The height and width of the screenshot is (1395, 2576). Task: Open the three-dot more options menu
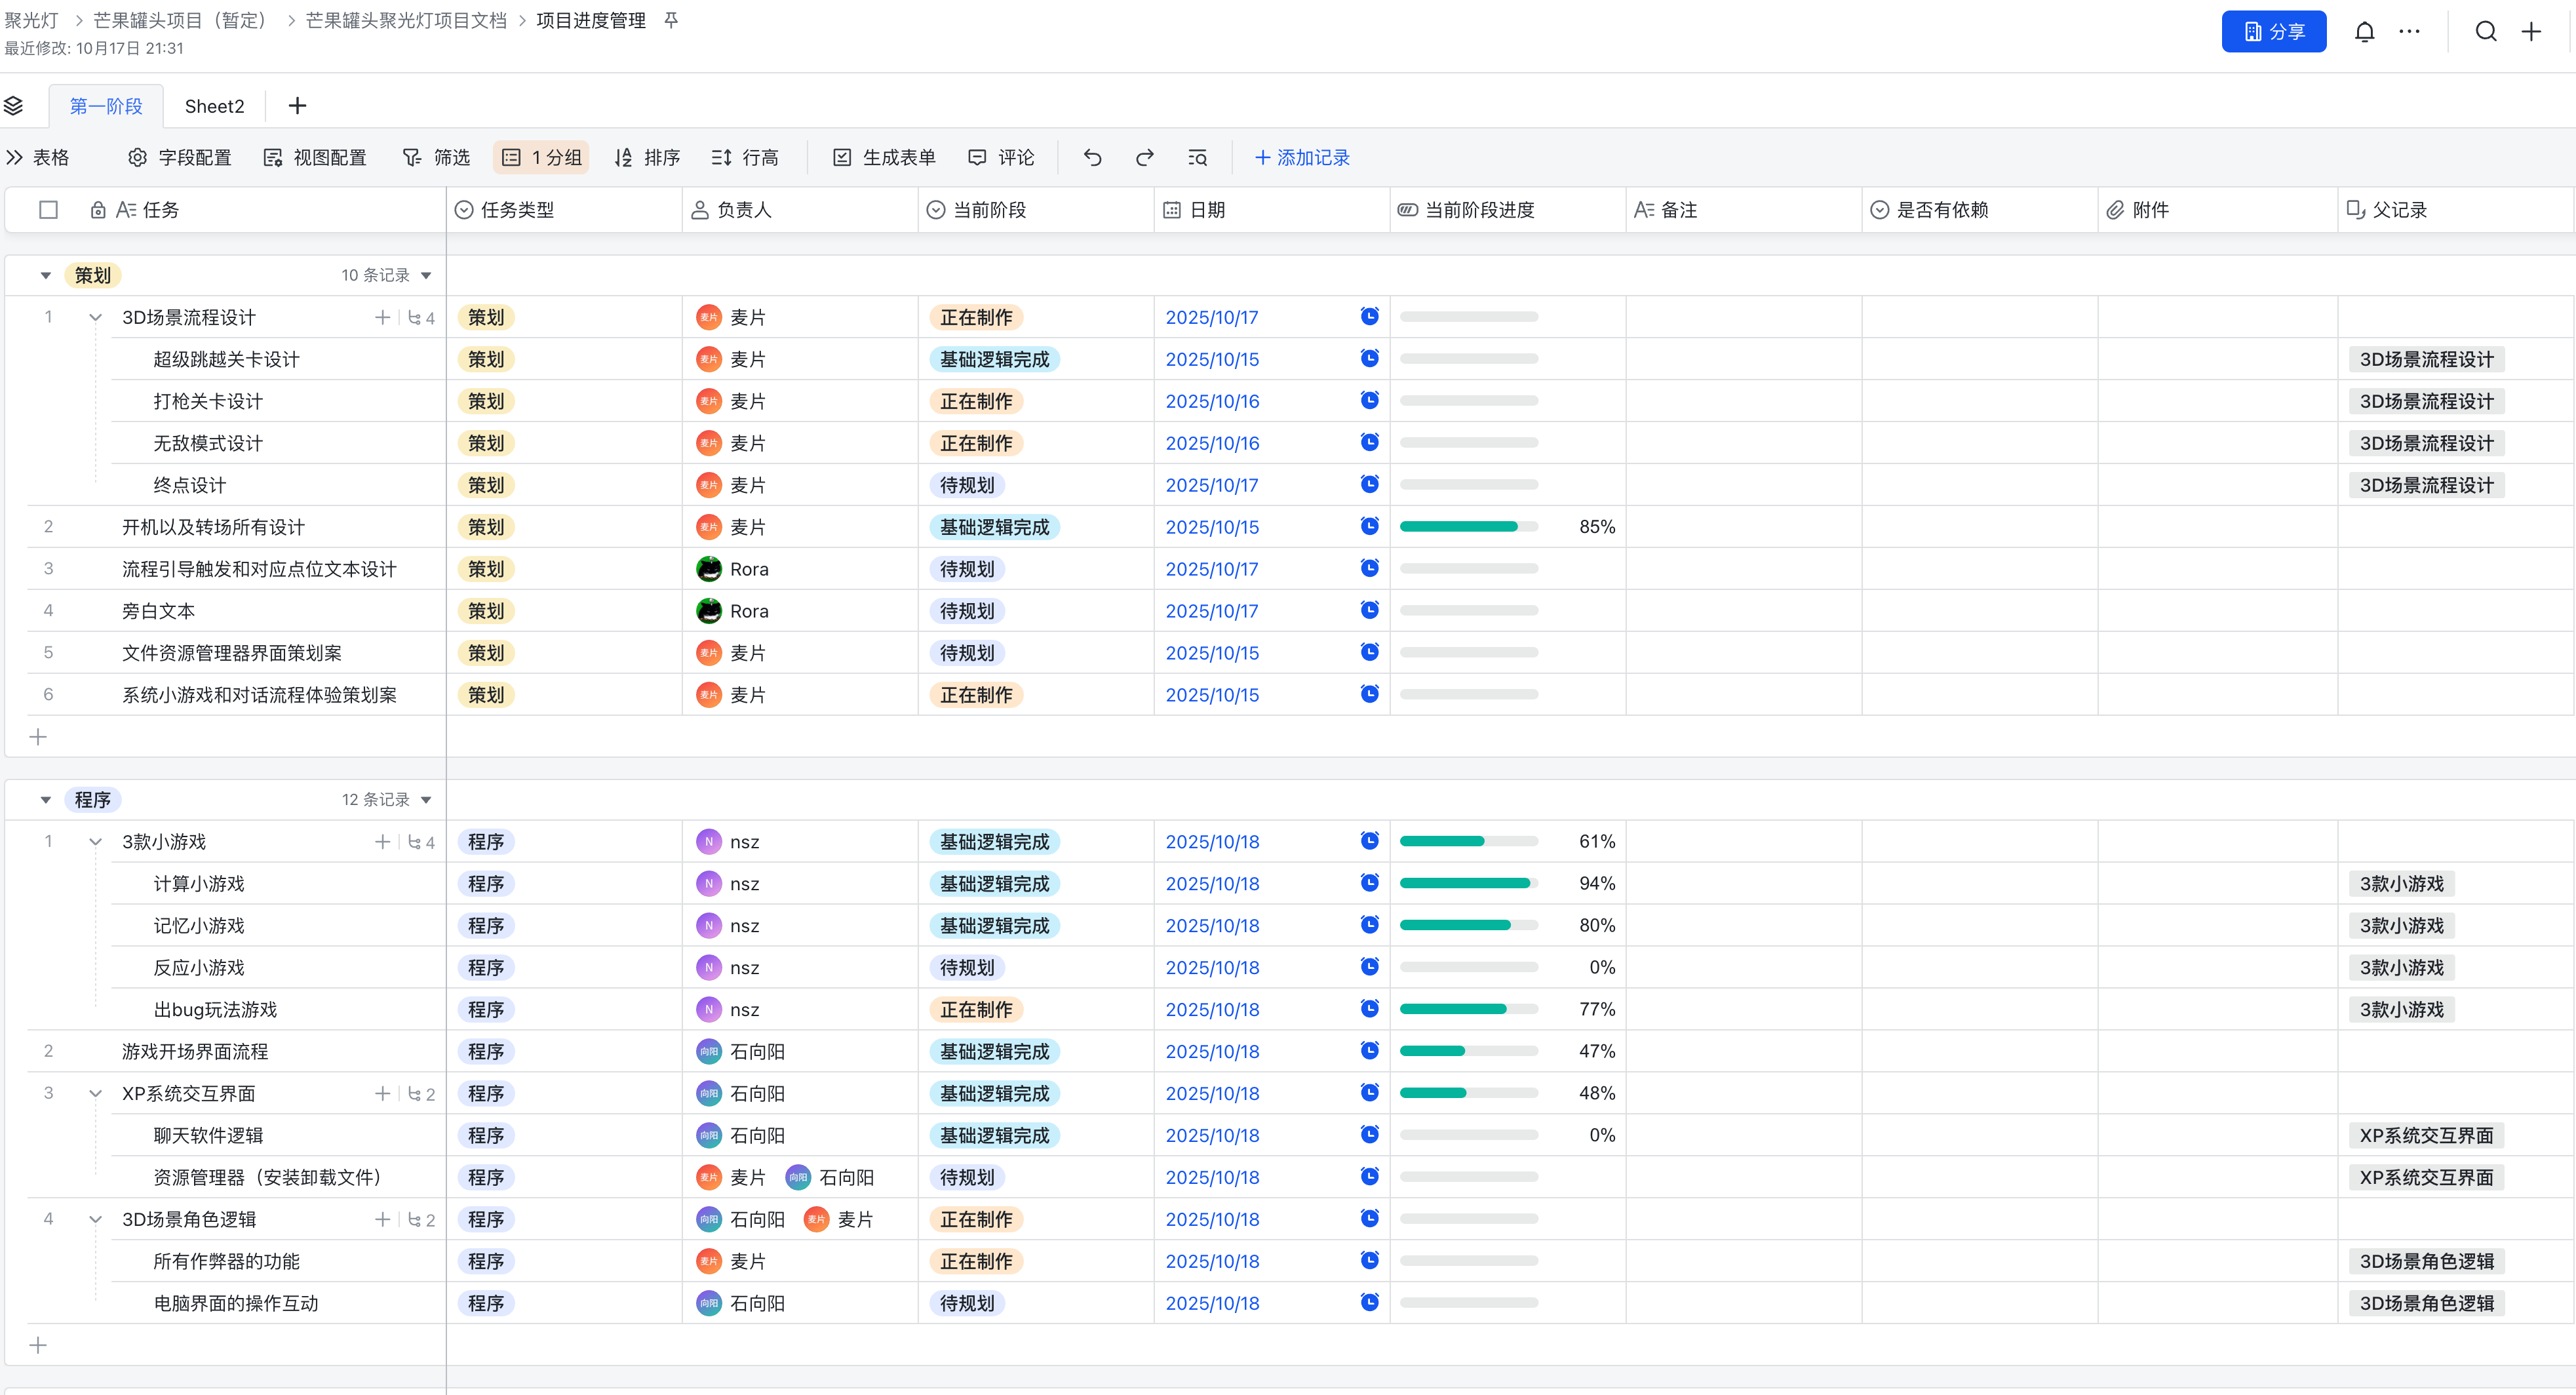tap(2410, 32)
